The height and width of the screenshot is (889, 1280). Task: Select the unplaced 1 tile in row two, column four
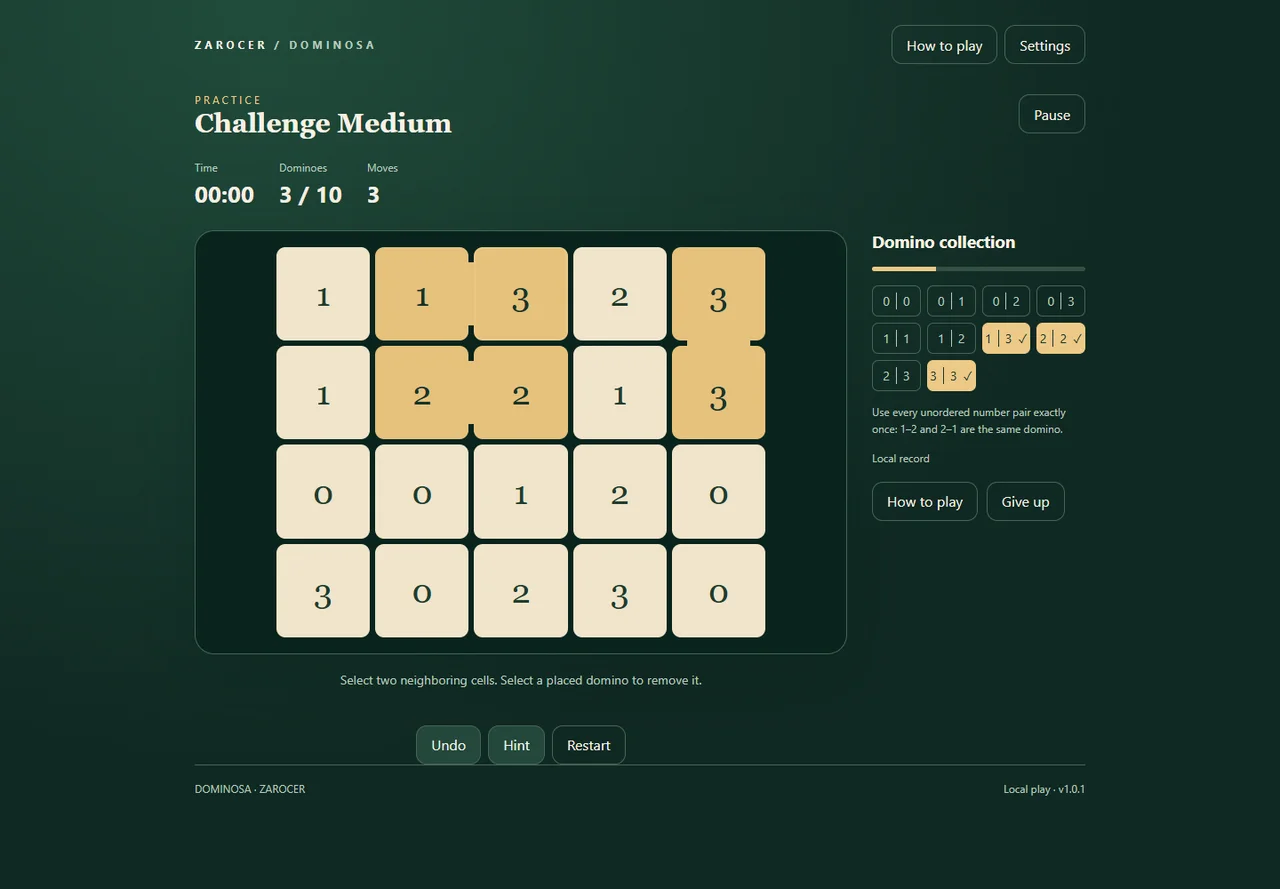(620, 393)
